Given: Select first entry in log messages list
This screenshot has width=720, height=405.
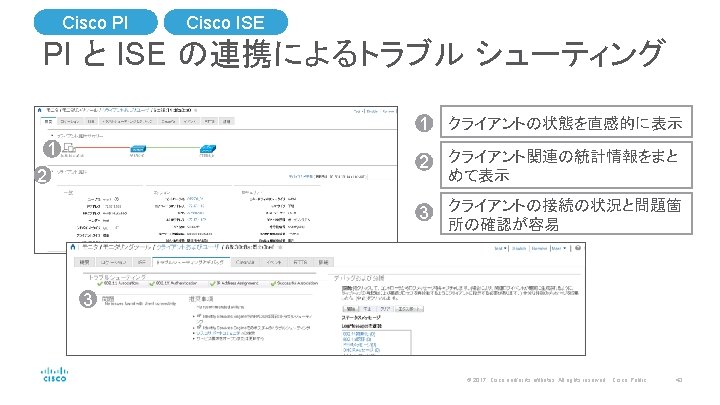Looking at the screenshot, I should 359,334.
